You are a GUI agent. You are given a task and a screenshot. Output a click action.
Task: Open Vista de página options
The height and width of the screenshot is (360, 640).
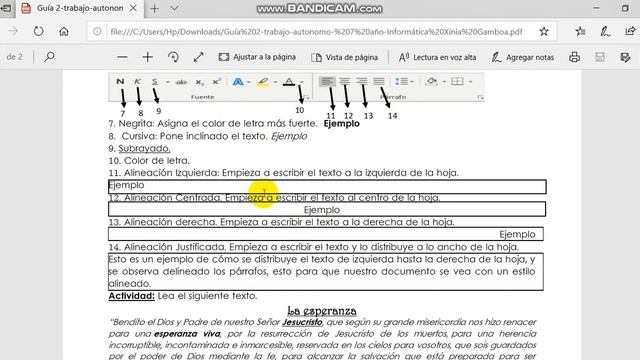pos(344,57)
